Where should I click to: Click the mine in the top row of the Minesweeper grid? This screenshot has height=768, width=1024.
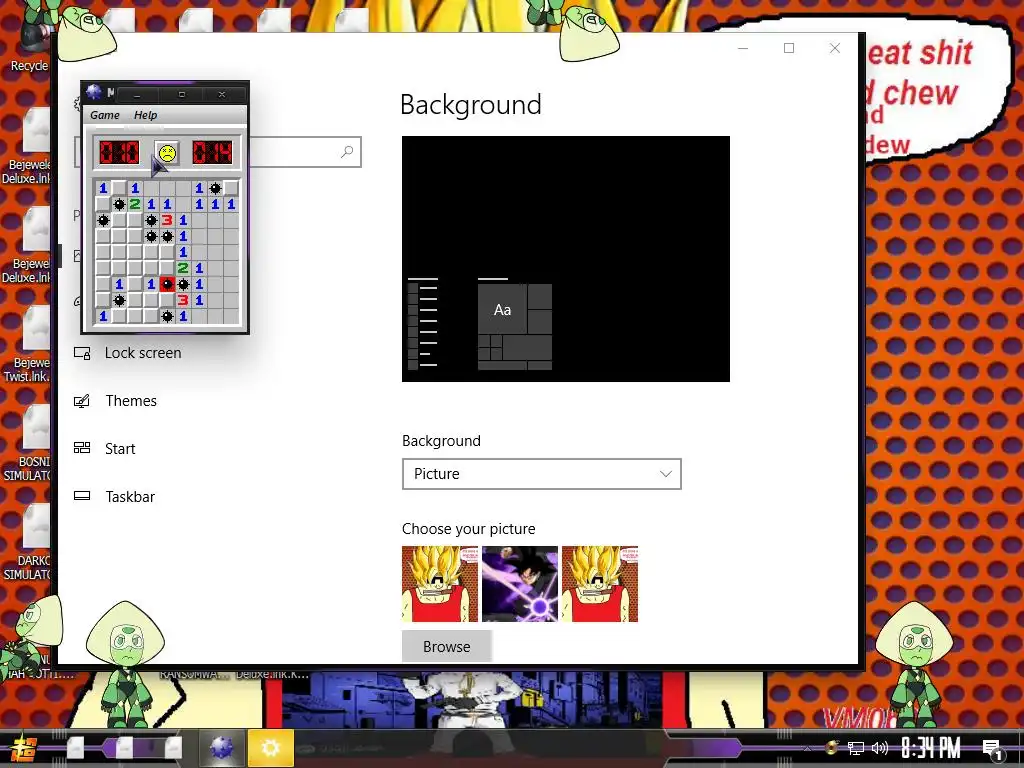coord(215,189)
